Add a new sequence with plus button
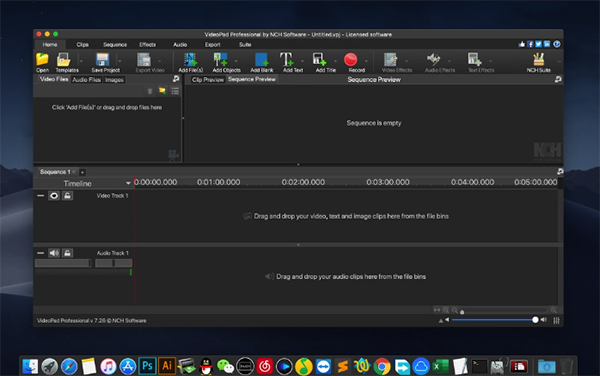Image resolution: width=600 pixels, height=376 pixels. coord(82,172)
